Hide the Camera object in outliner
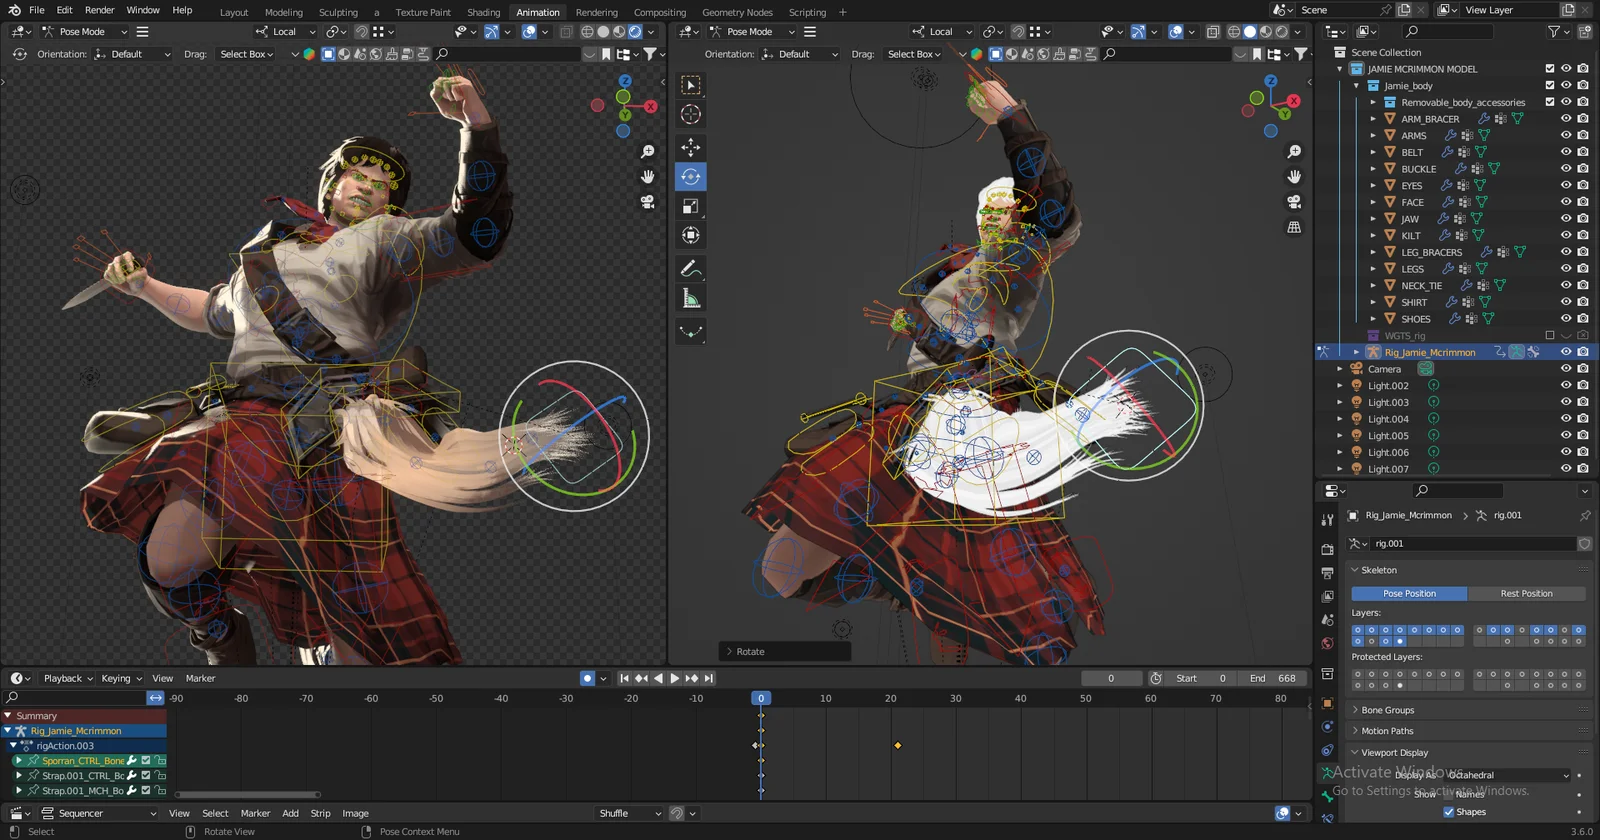The image size is (1600, 840). 1566,369
